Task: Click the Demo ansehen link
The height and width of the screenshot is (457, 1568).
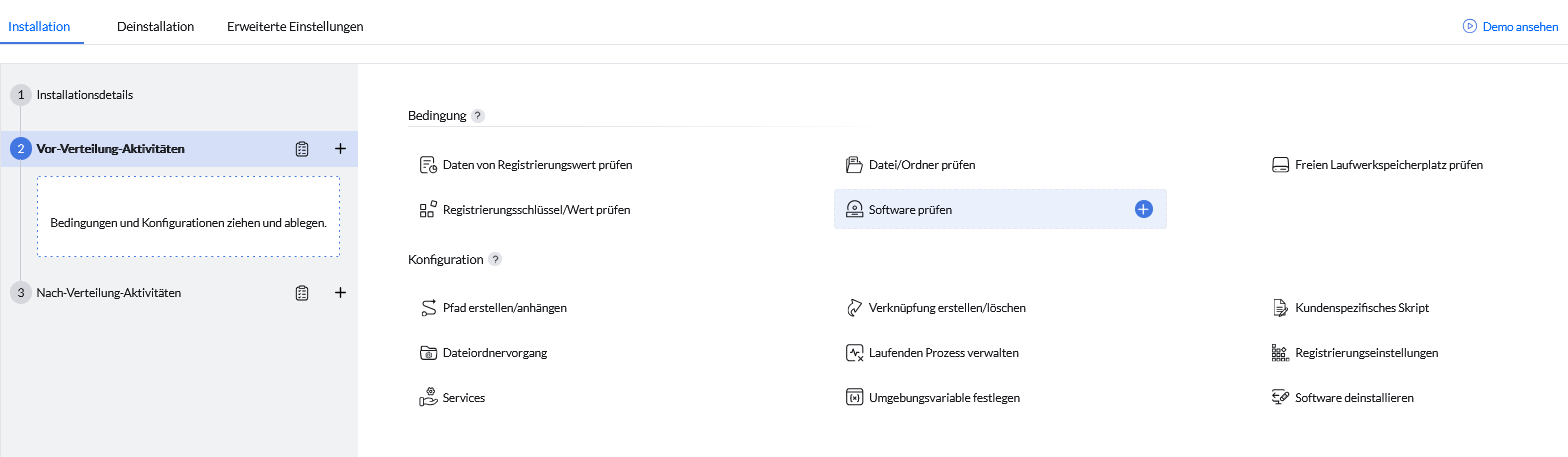Action: pyautogui.click(x=1510, y=27)
